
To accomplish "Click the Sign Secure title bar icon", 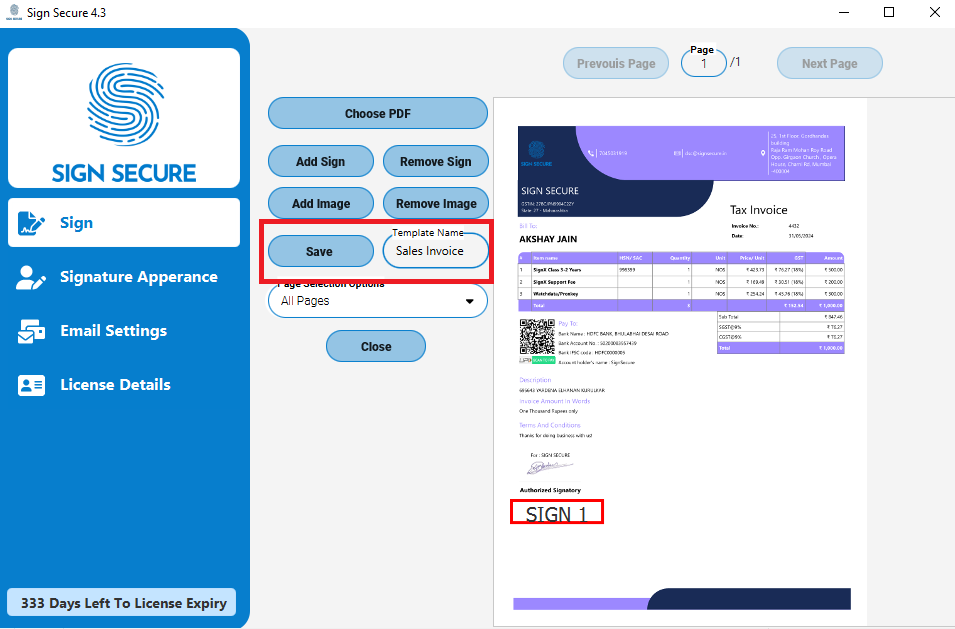I will pyautogui.click(x=14, y=12).
